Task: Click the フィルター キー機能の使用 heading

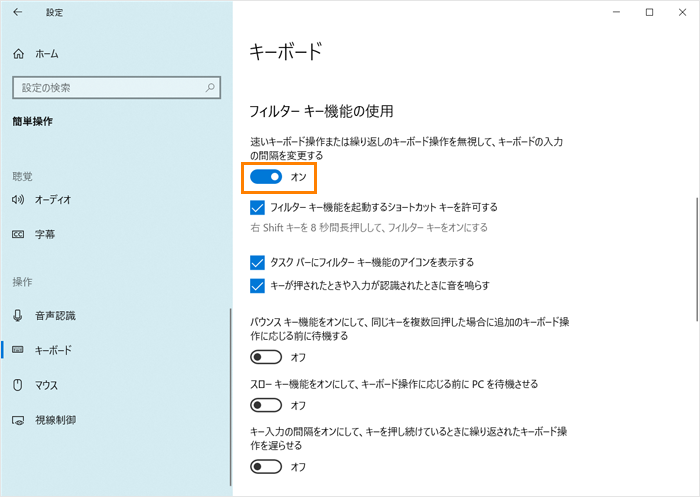Action: click(x=321, y=111)
